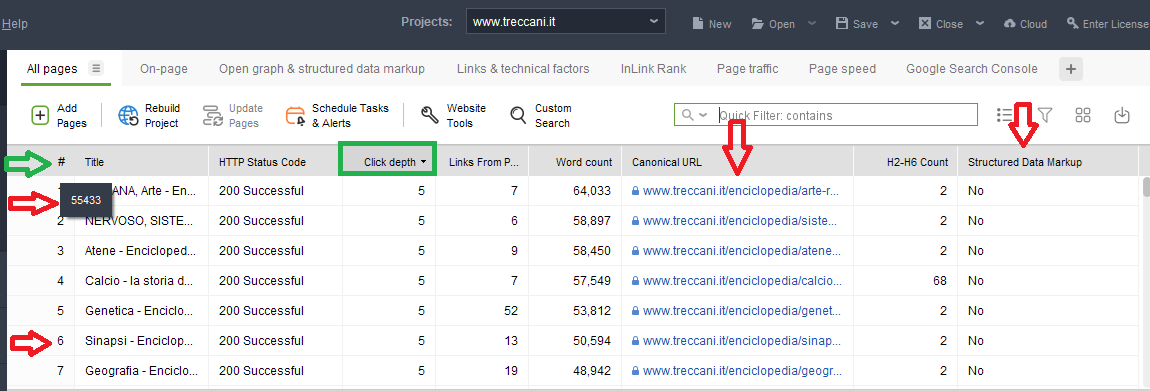
Task: Open canonical URL link for siste... page
Action: (x=741, y=221)
